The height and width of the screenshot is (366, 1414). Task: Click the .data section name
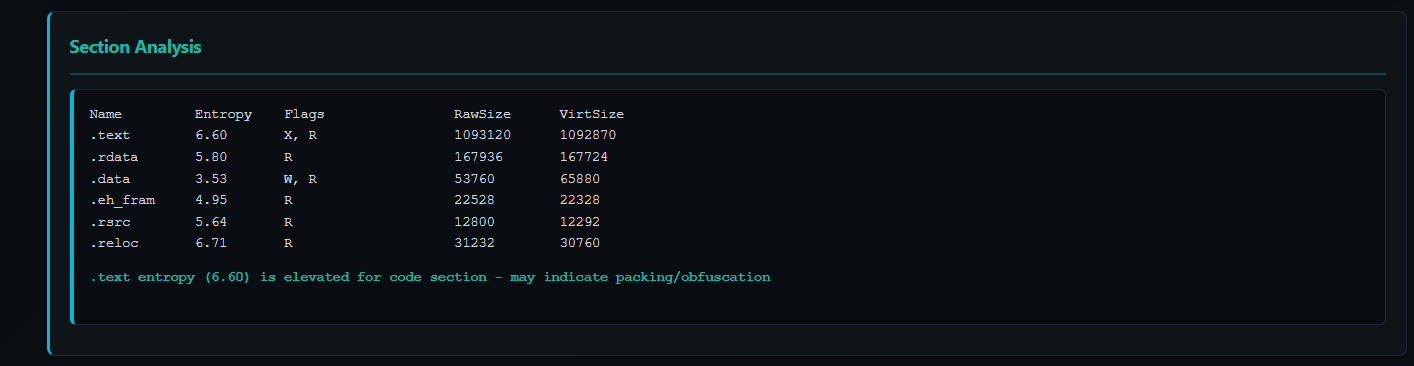110,178
